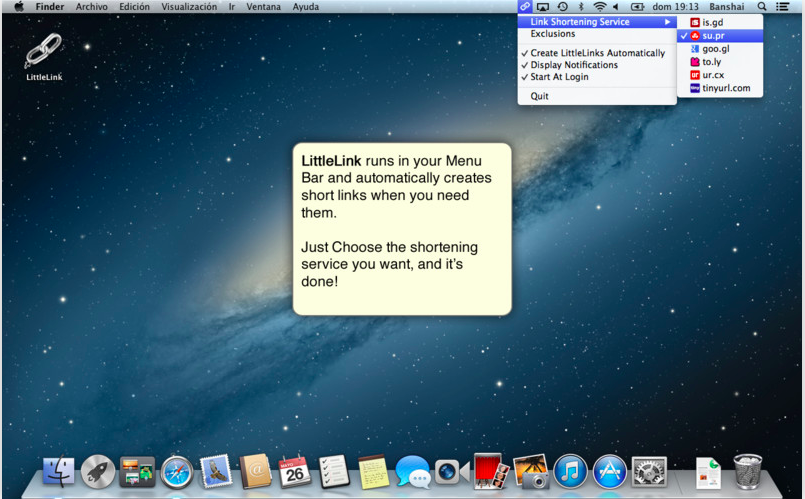Open Calendar icon showing 26
This screenshot has height=499, width=805.
tap(295, 471)
